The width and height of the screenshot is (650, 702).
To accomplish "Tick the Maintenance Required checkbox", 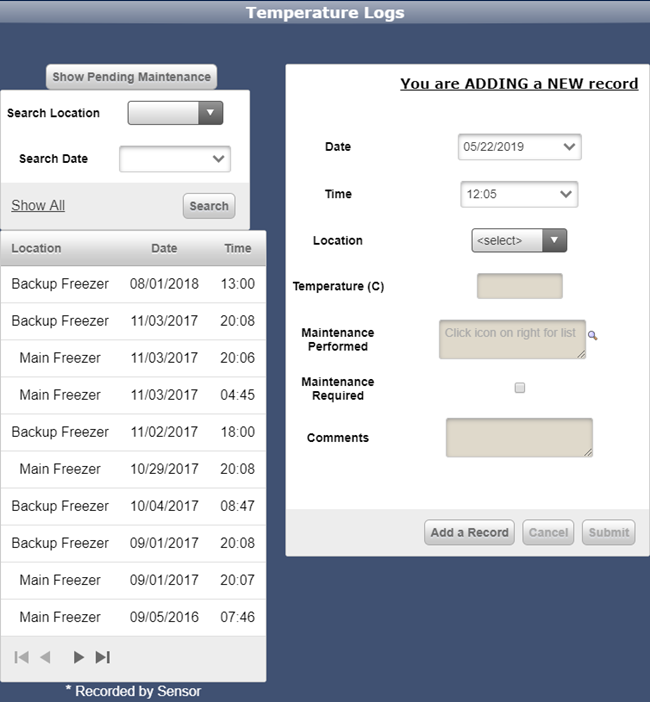I will pyautogui.click(x=520, y=388).
